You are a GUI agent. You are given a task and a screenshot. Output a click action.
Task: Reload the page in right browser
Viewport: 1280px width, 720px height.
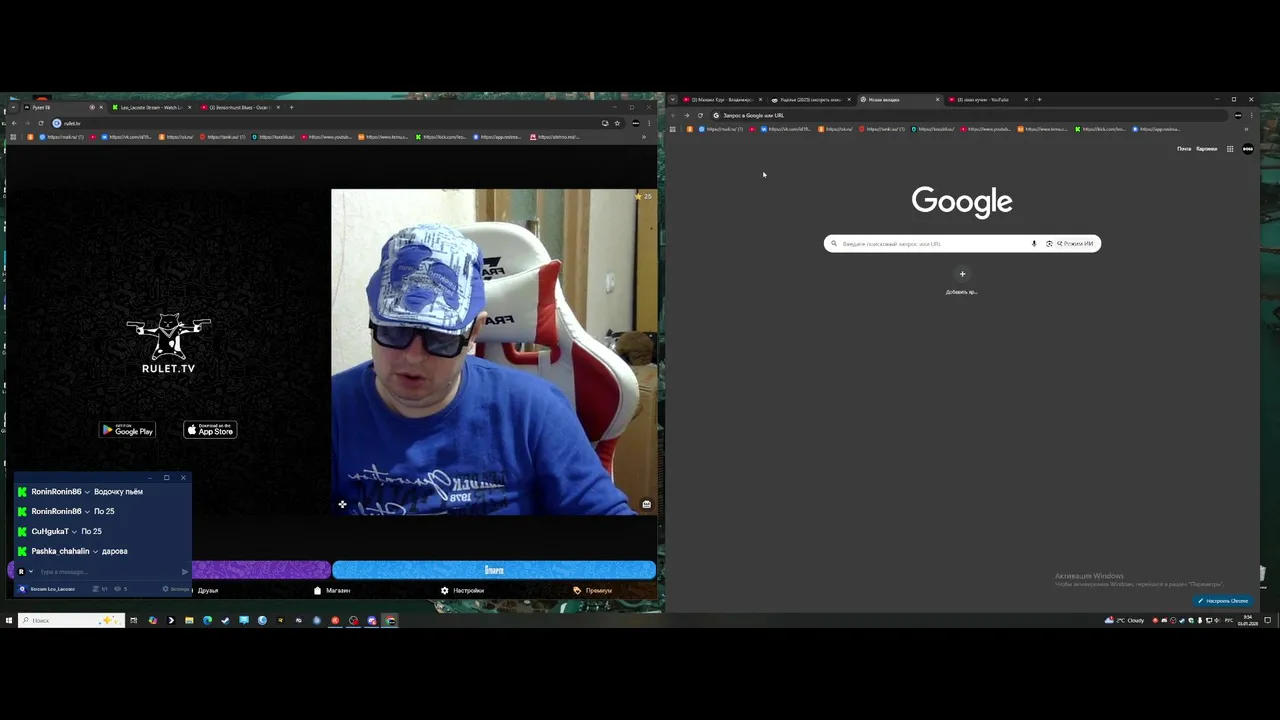pyautogui.click(x=700, y=115)
